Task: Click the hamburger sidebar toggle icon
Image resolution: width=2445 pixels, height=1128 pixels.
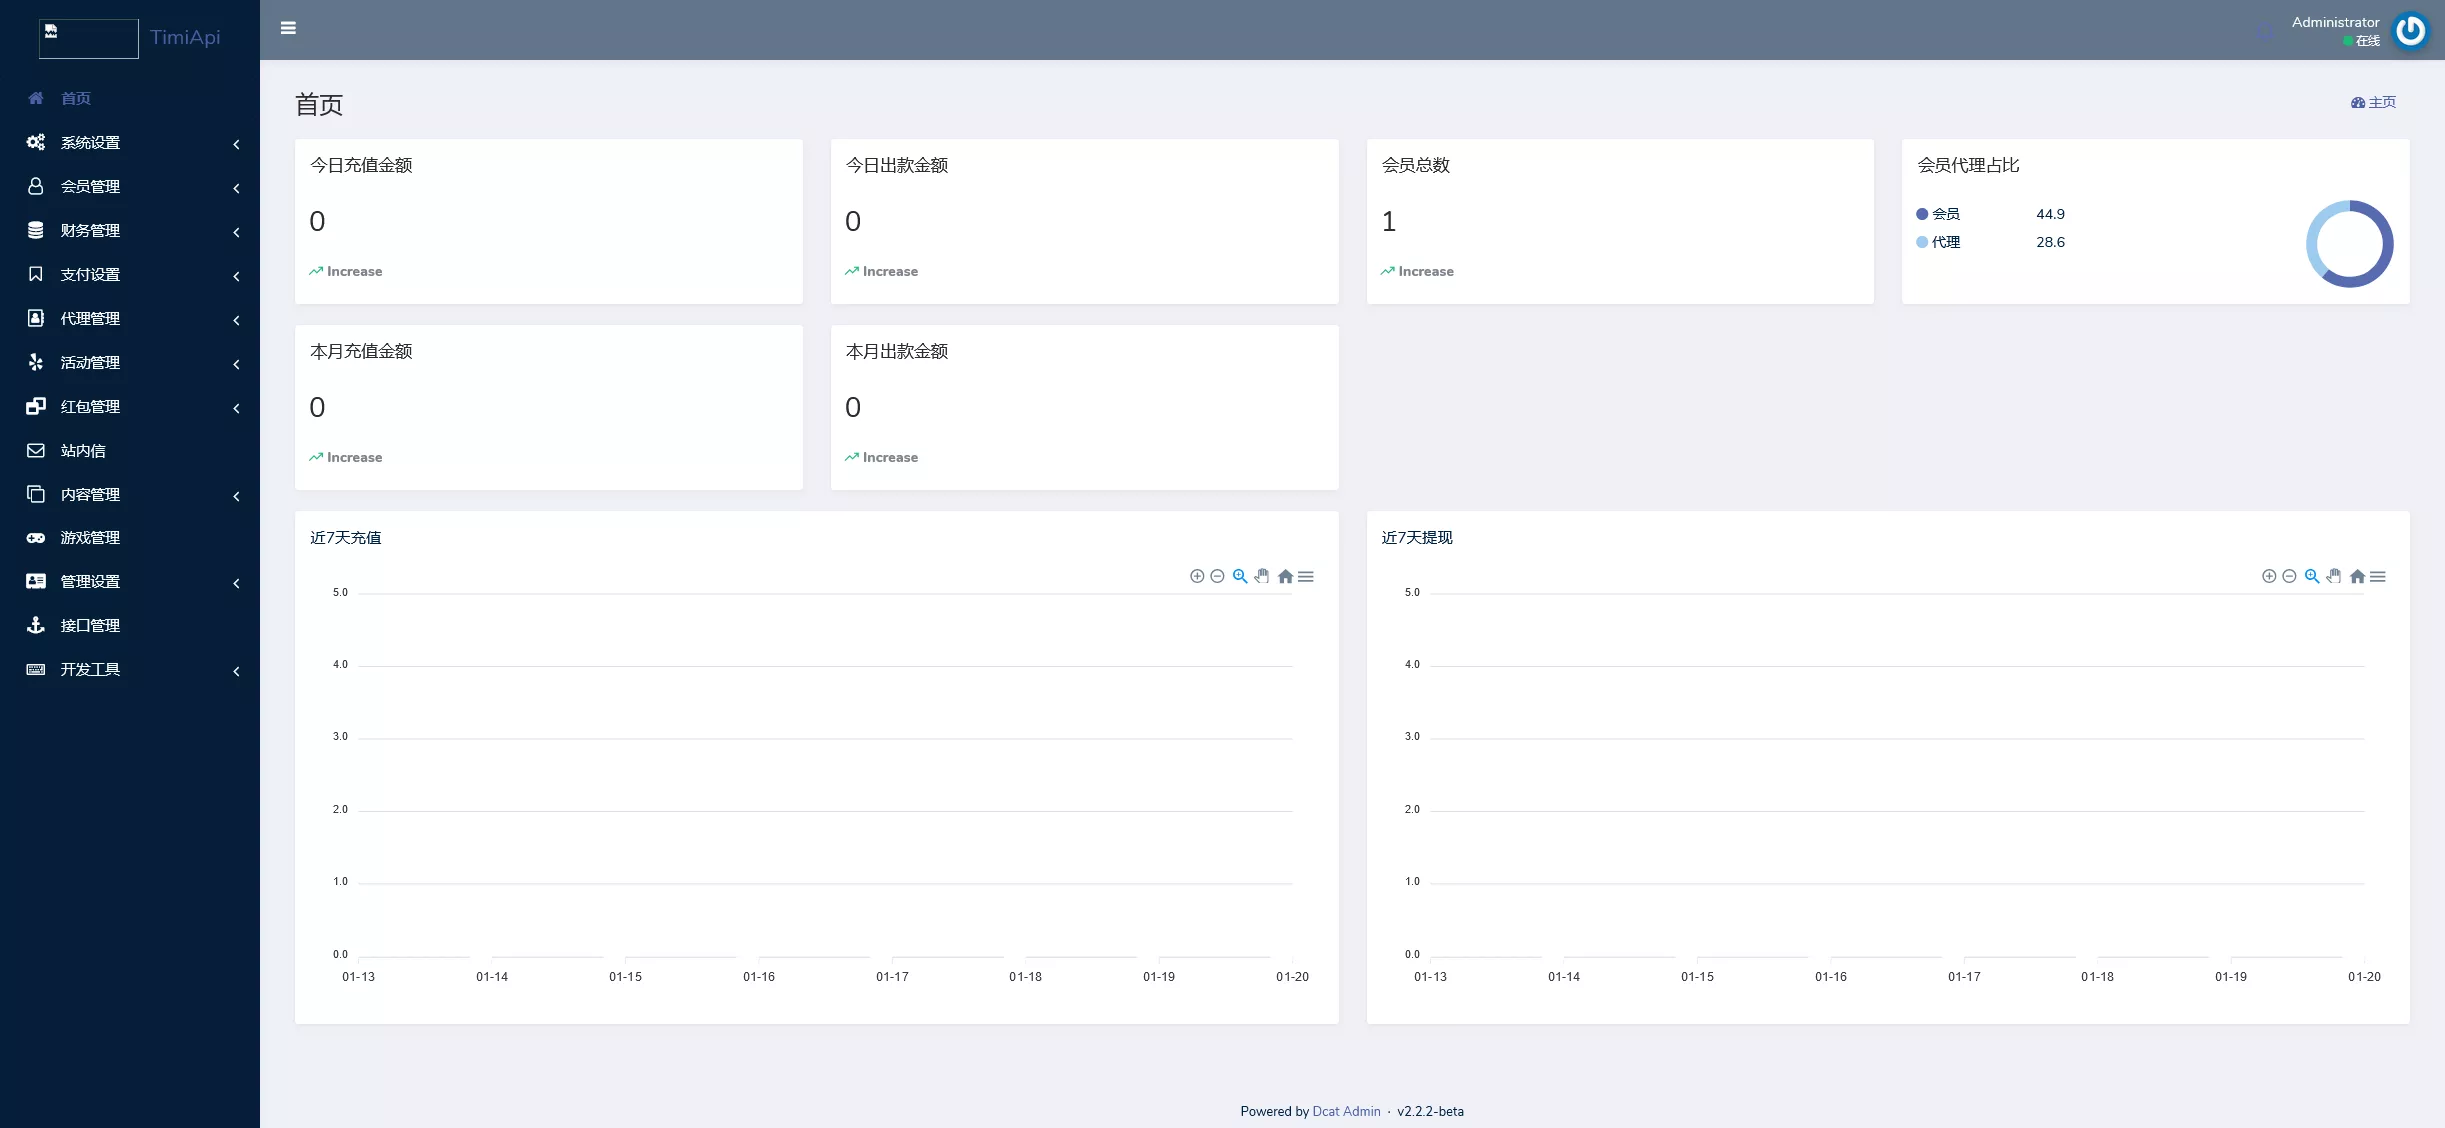Action: tap(288, 28)
